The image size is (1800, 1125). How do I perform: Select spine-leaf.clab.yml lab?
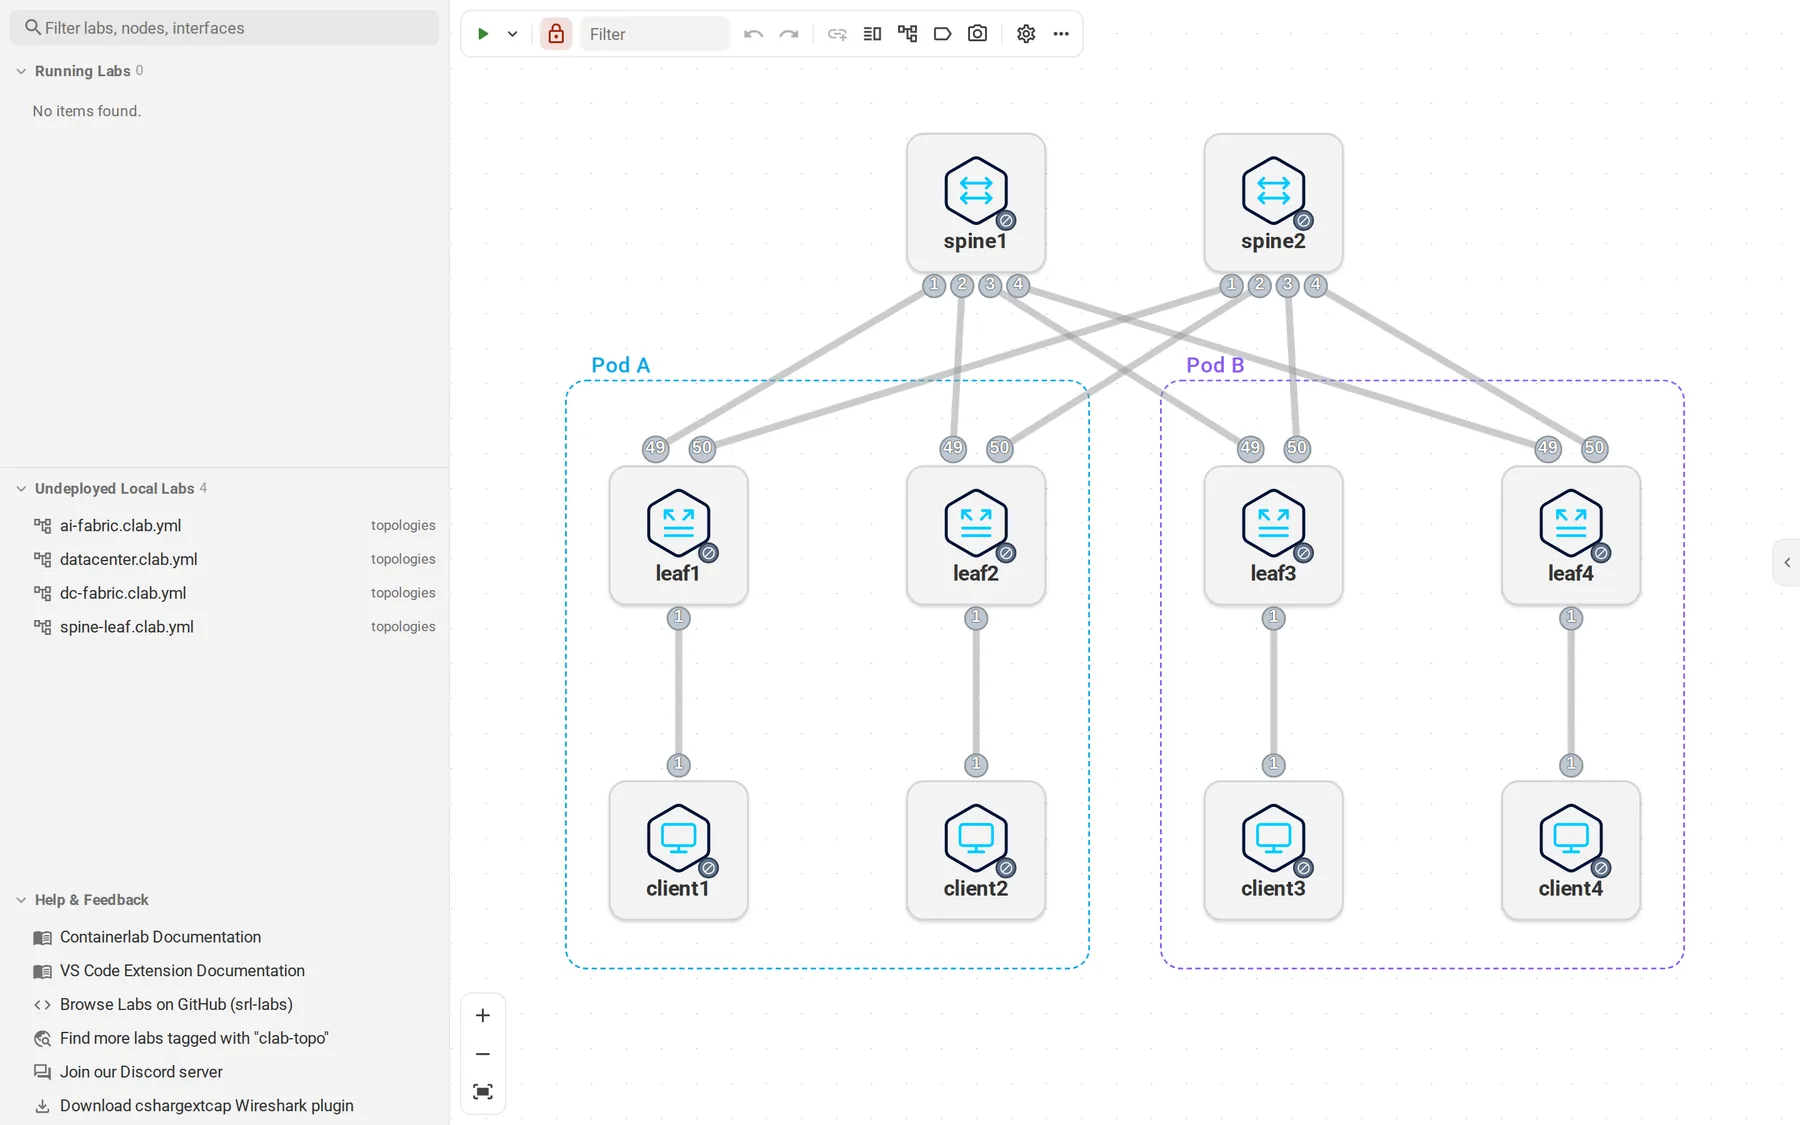(224, 627)
